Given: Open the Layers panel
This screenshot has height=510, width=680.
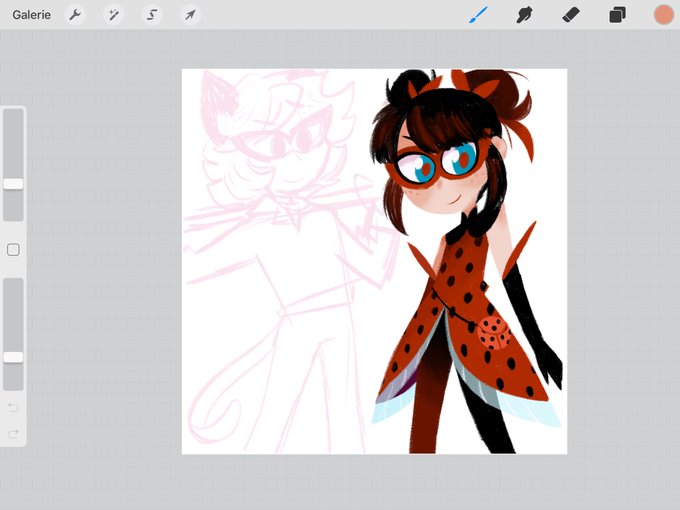Looking at the screenshot, I should click(x=617, y=15).
